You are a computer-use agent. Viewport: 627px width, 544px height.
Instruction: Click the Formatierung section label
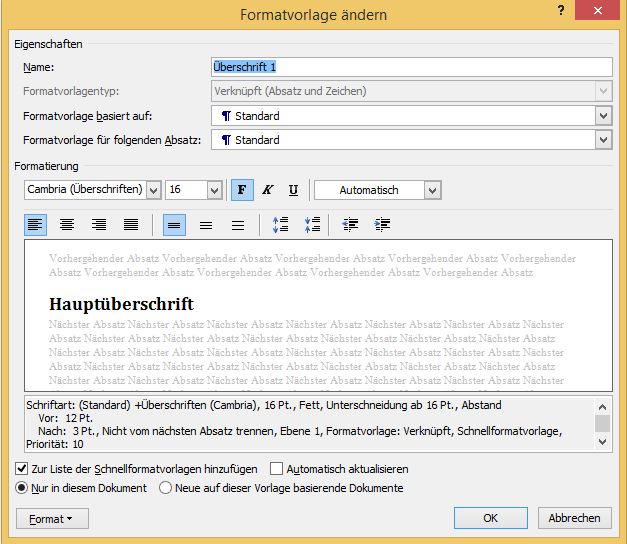46,166
